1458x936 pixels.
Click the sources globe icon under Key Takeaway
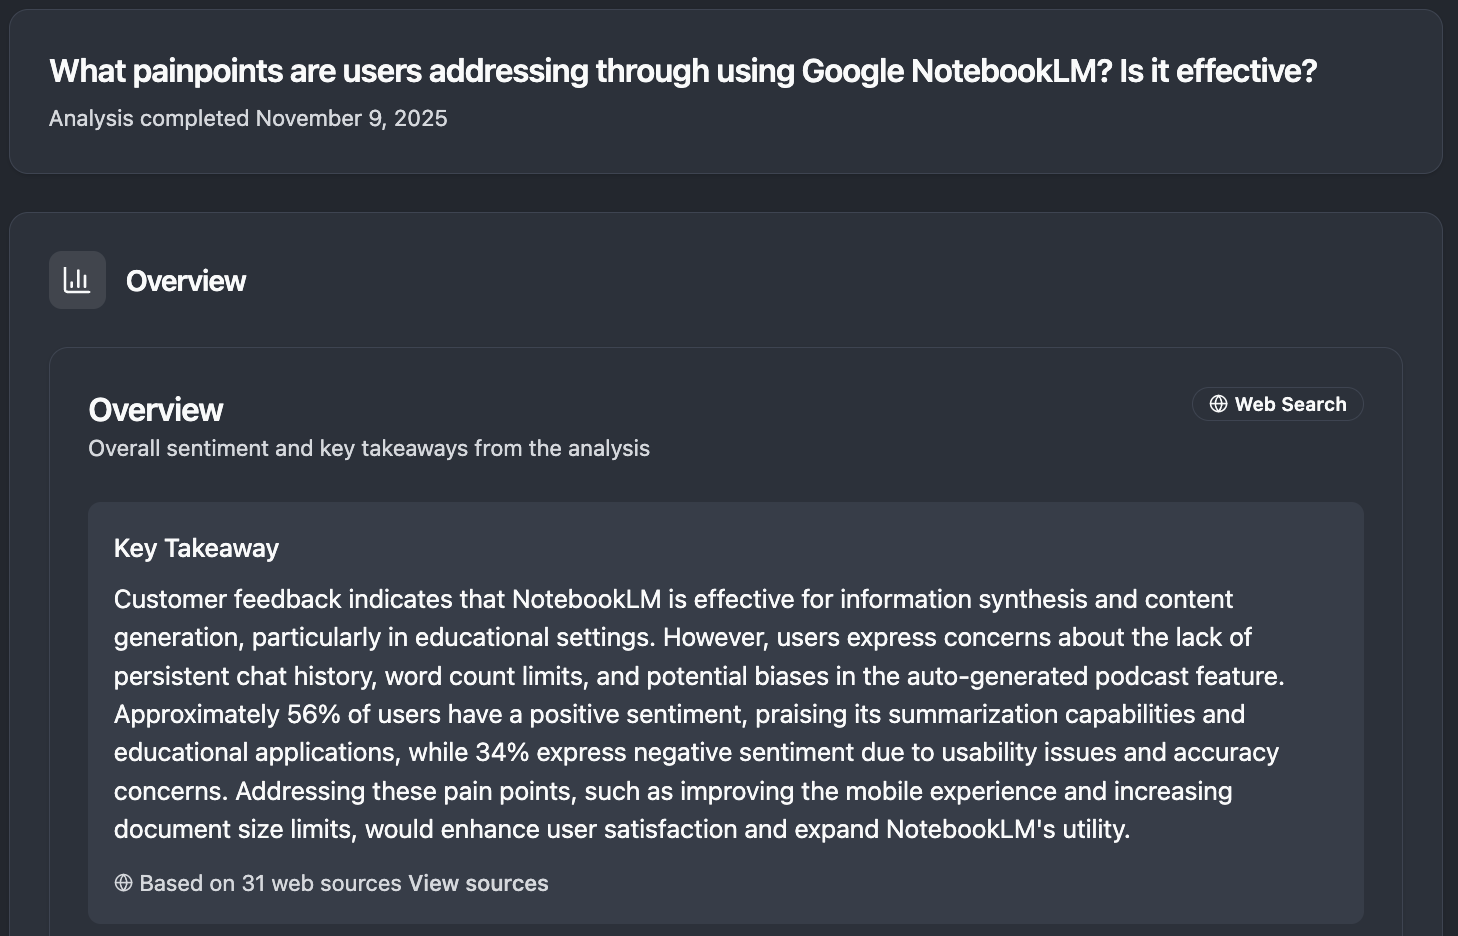tap(123, 883)
